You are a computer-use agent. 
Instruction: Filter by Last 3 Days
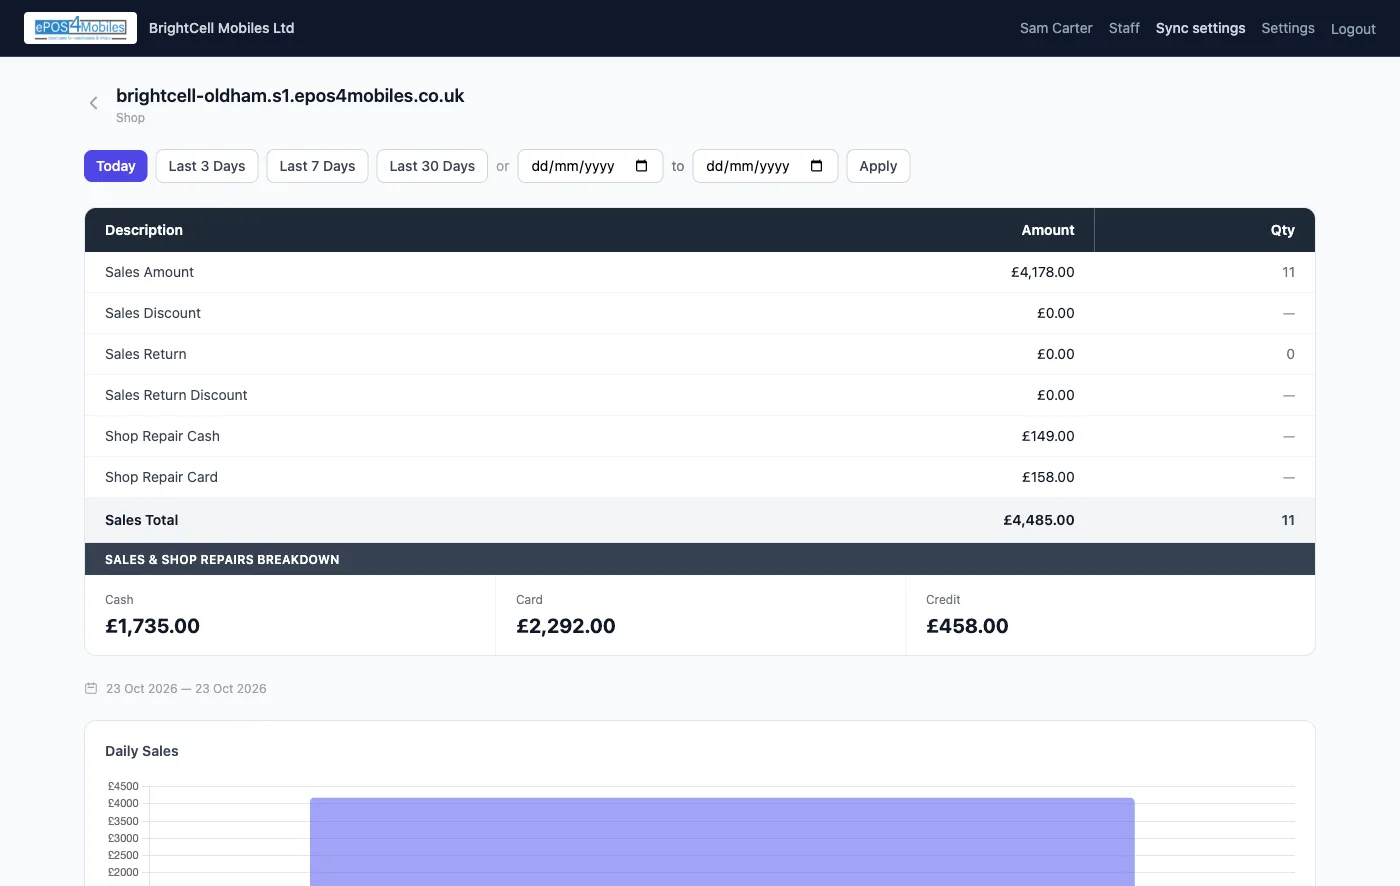207,166
